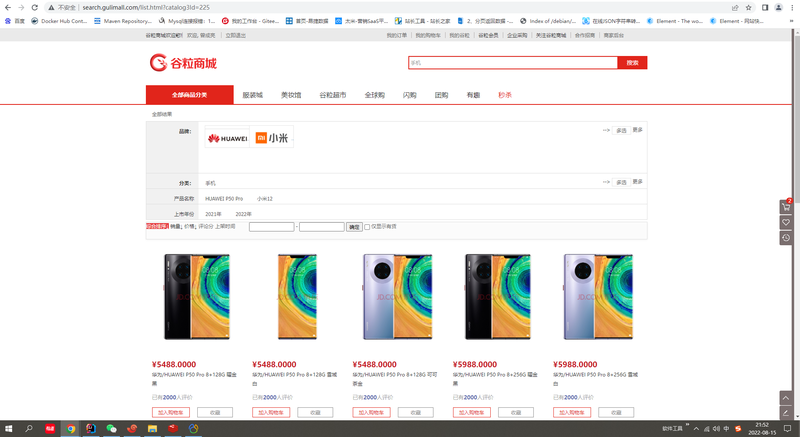
Task: Open the Chrome three-dot menu
Action: [x=792, y=8]
